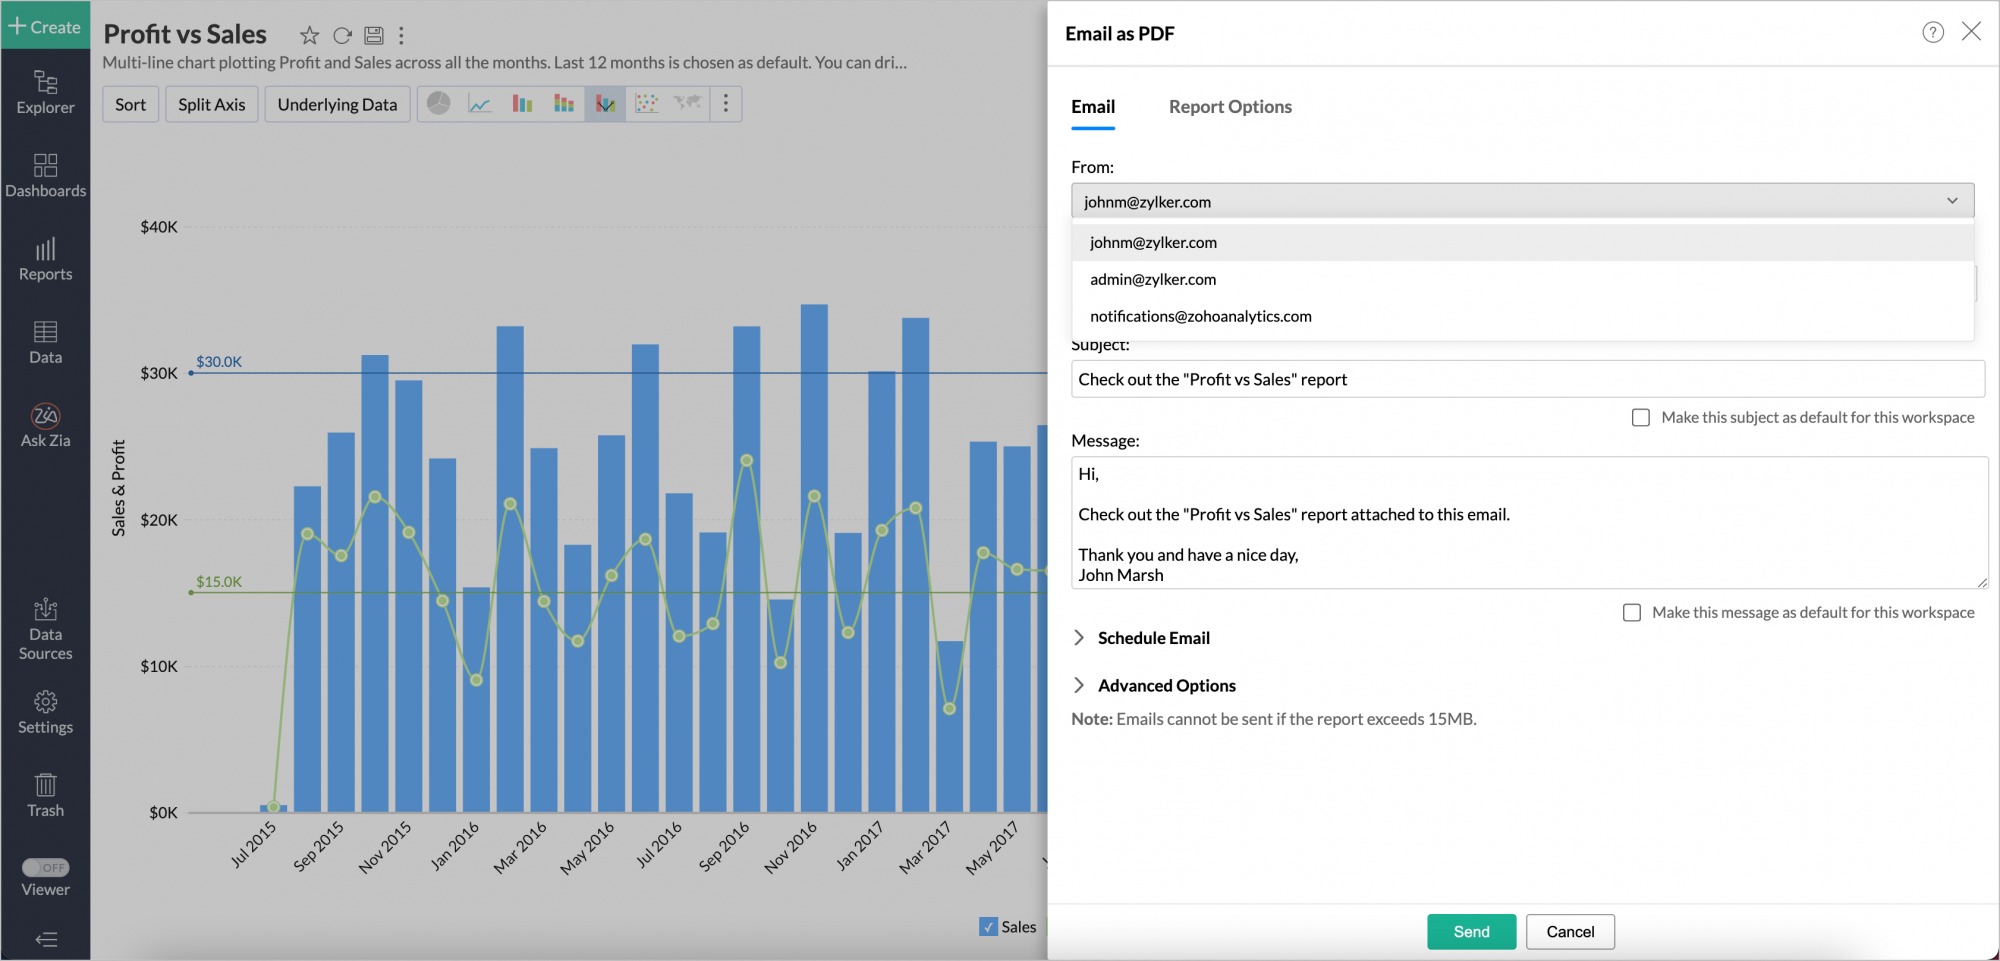2000x961 pixels.
Task: Toggle the Viewer switch in the sidebar
Action: click(46, 867)
